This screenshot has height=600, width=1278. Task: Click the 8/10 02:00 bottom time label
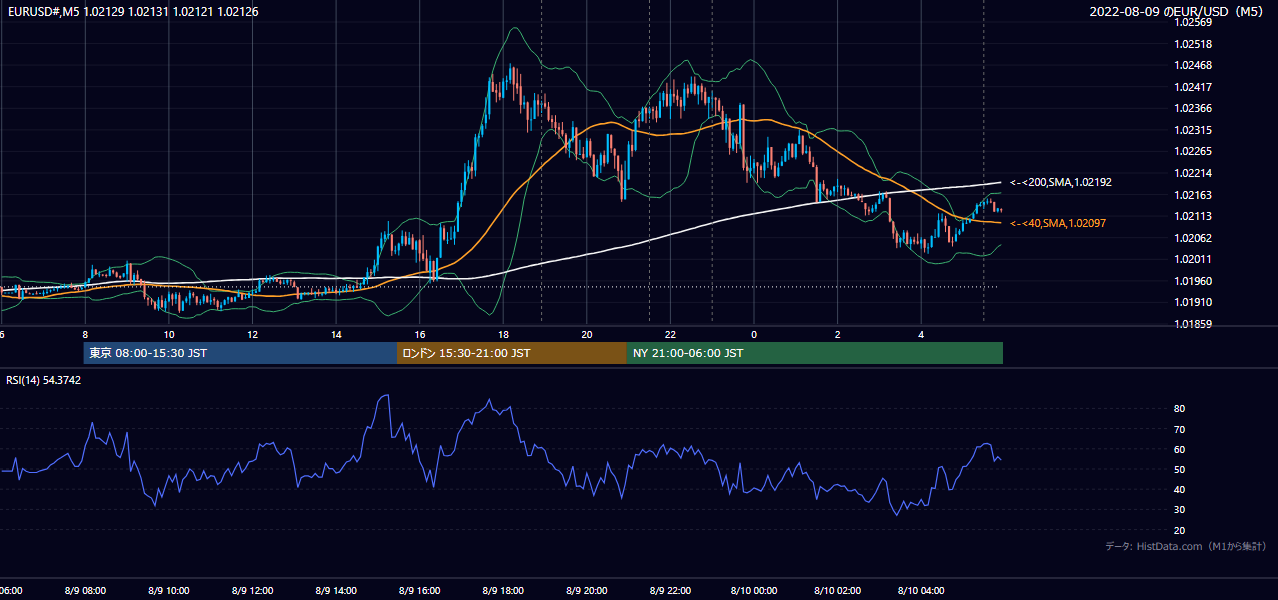click(x=838, y=591)
